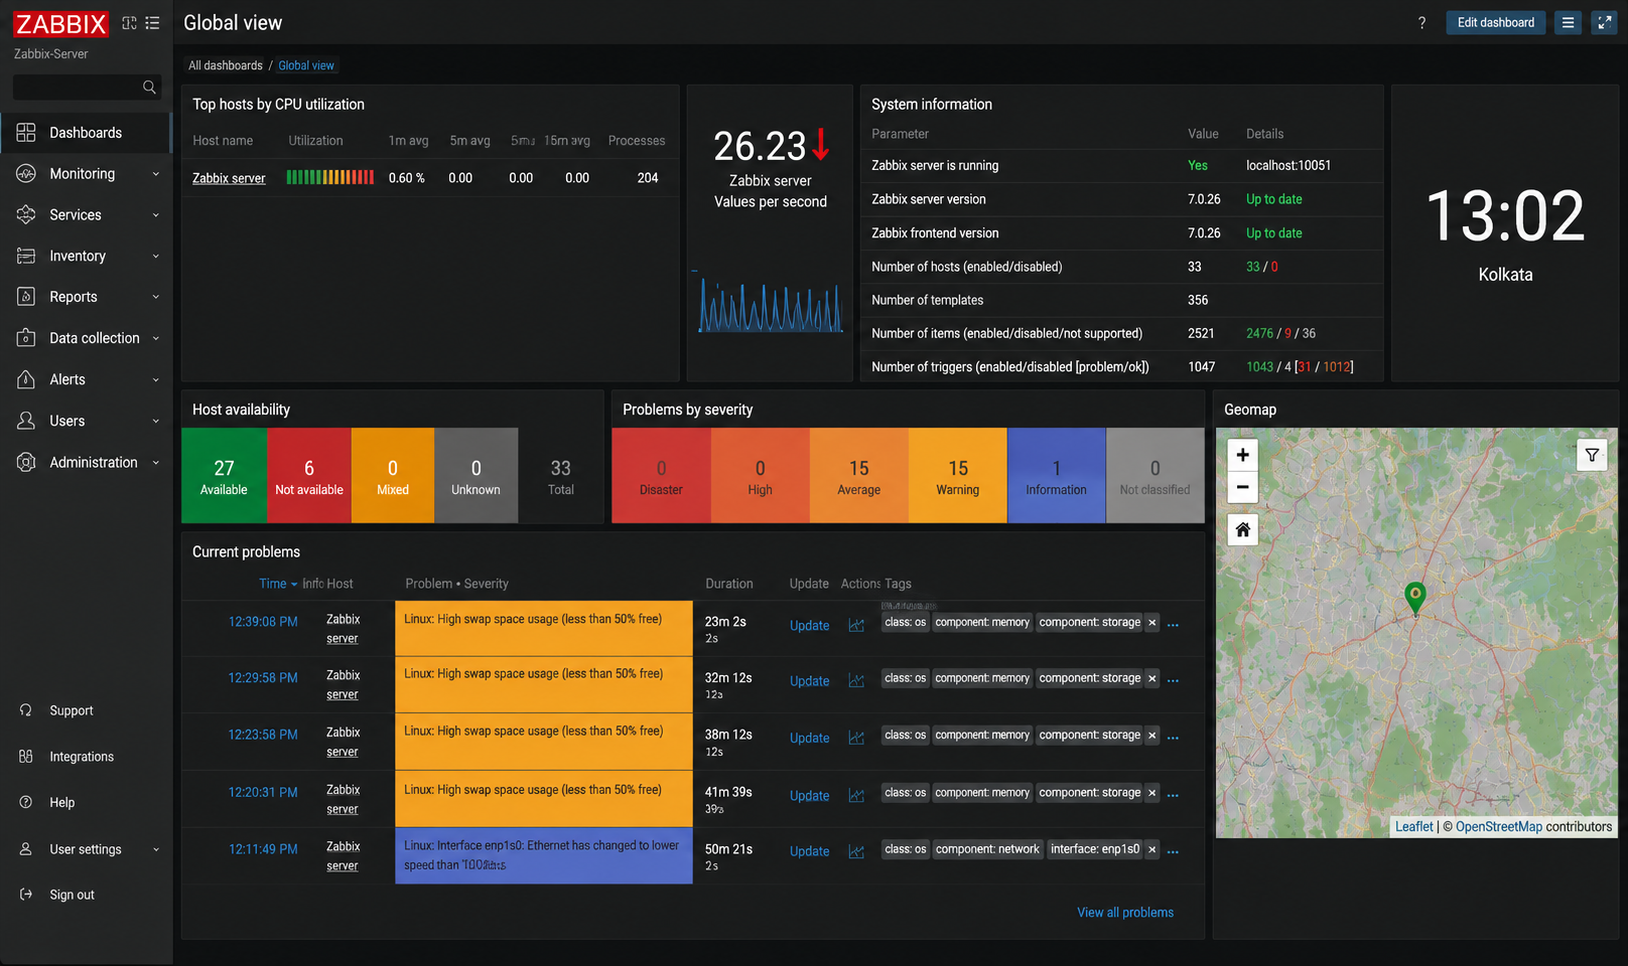Open the Geomap severity filter
This screenshot has height=966, width=1628.
pyautogui.click(x=1591, y=455)
